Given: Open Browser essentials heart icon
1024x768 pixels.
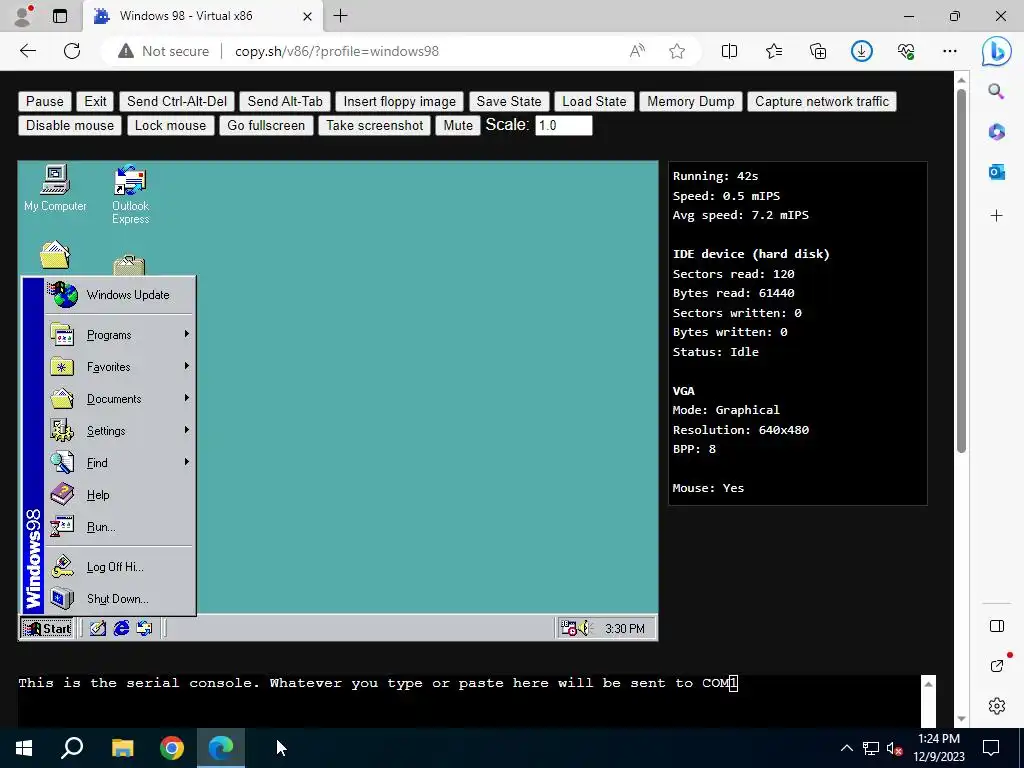Looking at the screenshot, I should coord(906,51).
